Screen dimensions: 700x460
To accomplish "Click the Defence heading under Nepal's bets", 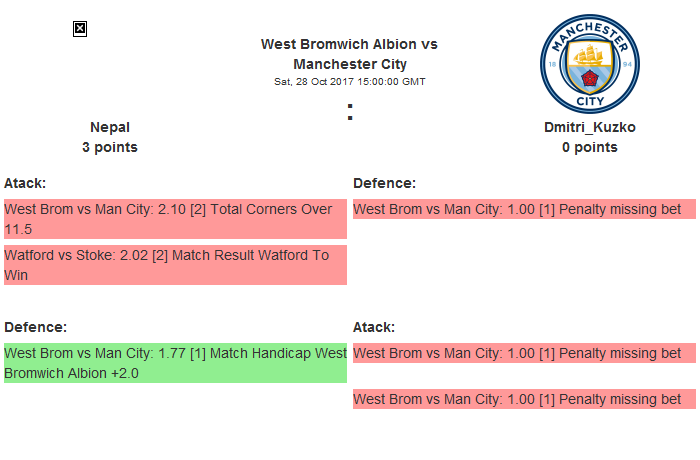I will point(35,327).
